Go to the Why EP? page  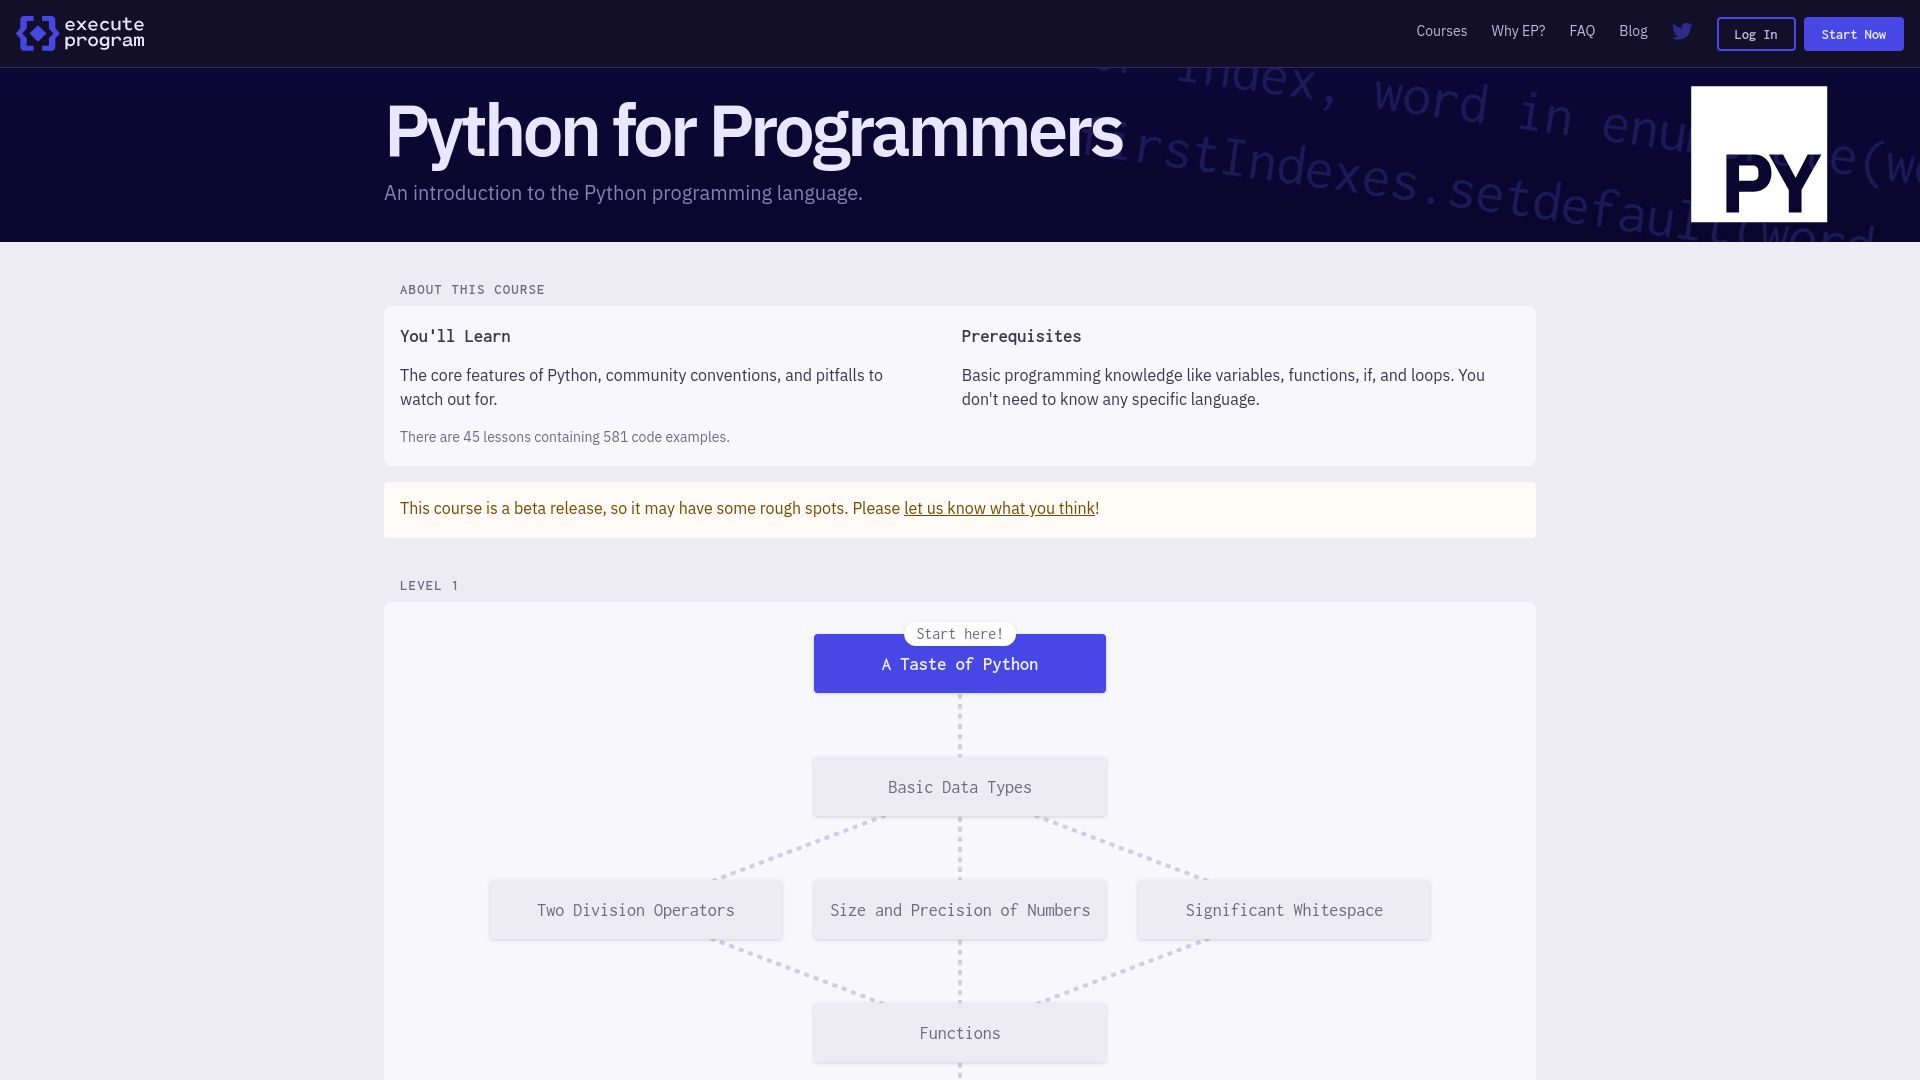[1518, 31]
